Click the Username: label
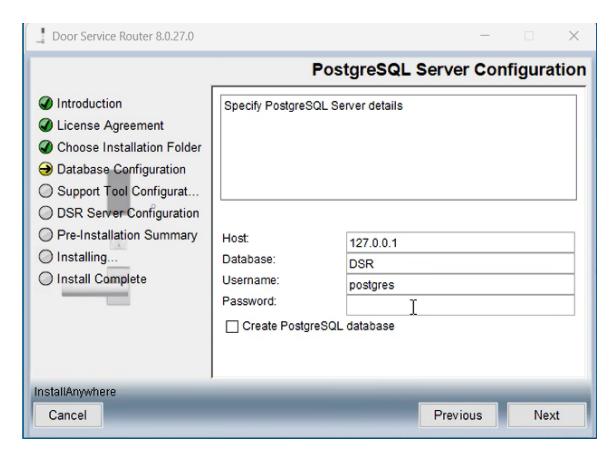This screenshot has width=616, height=464. click(x=251, y=280)
